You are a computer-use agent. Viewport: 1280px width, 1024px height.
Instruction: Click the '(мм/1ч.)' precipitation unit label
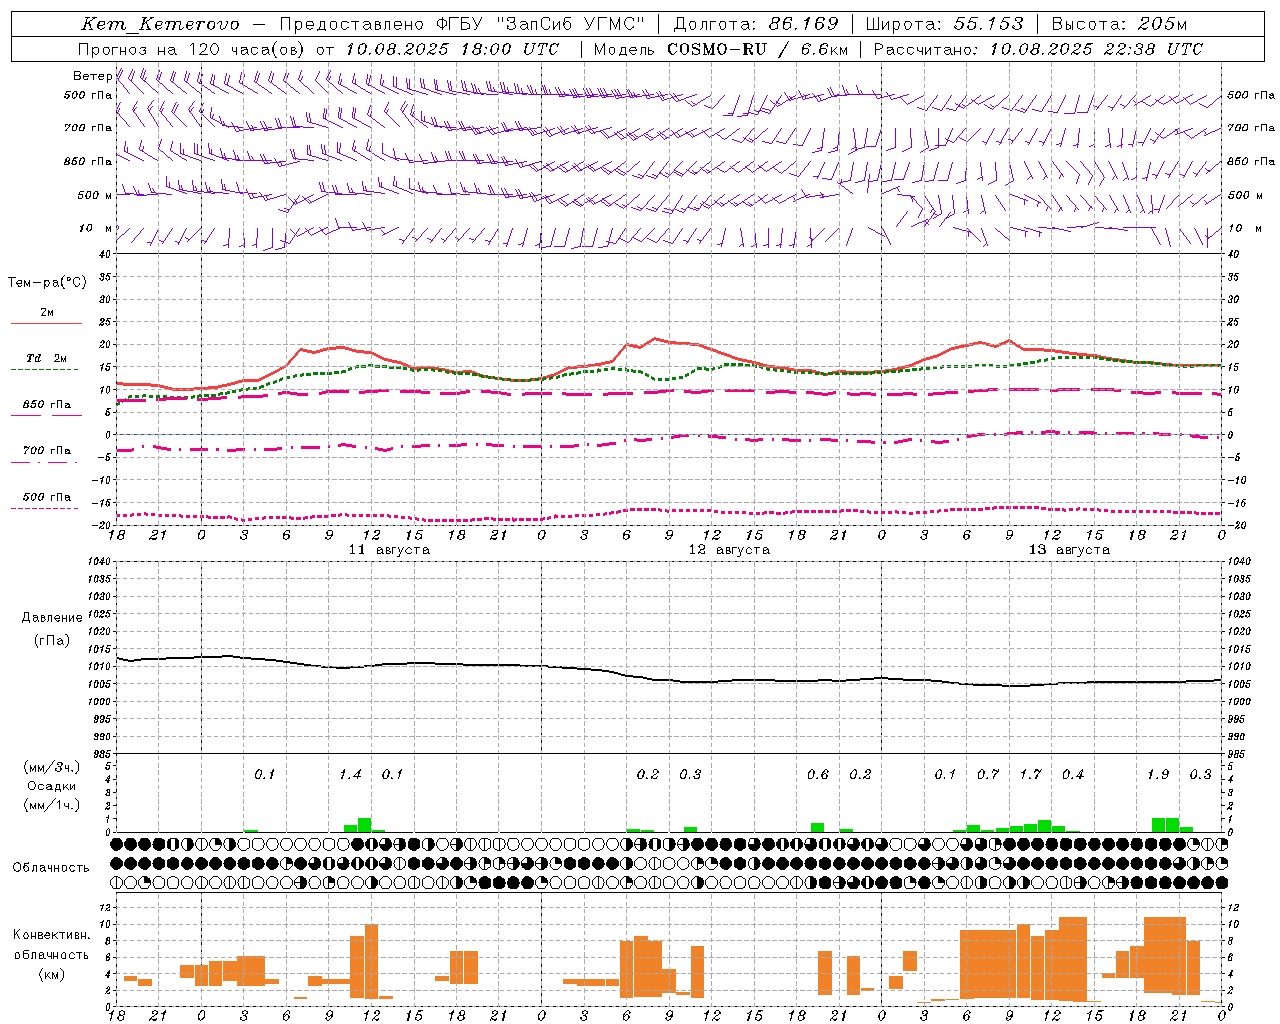coord(51,805)
